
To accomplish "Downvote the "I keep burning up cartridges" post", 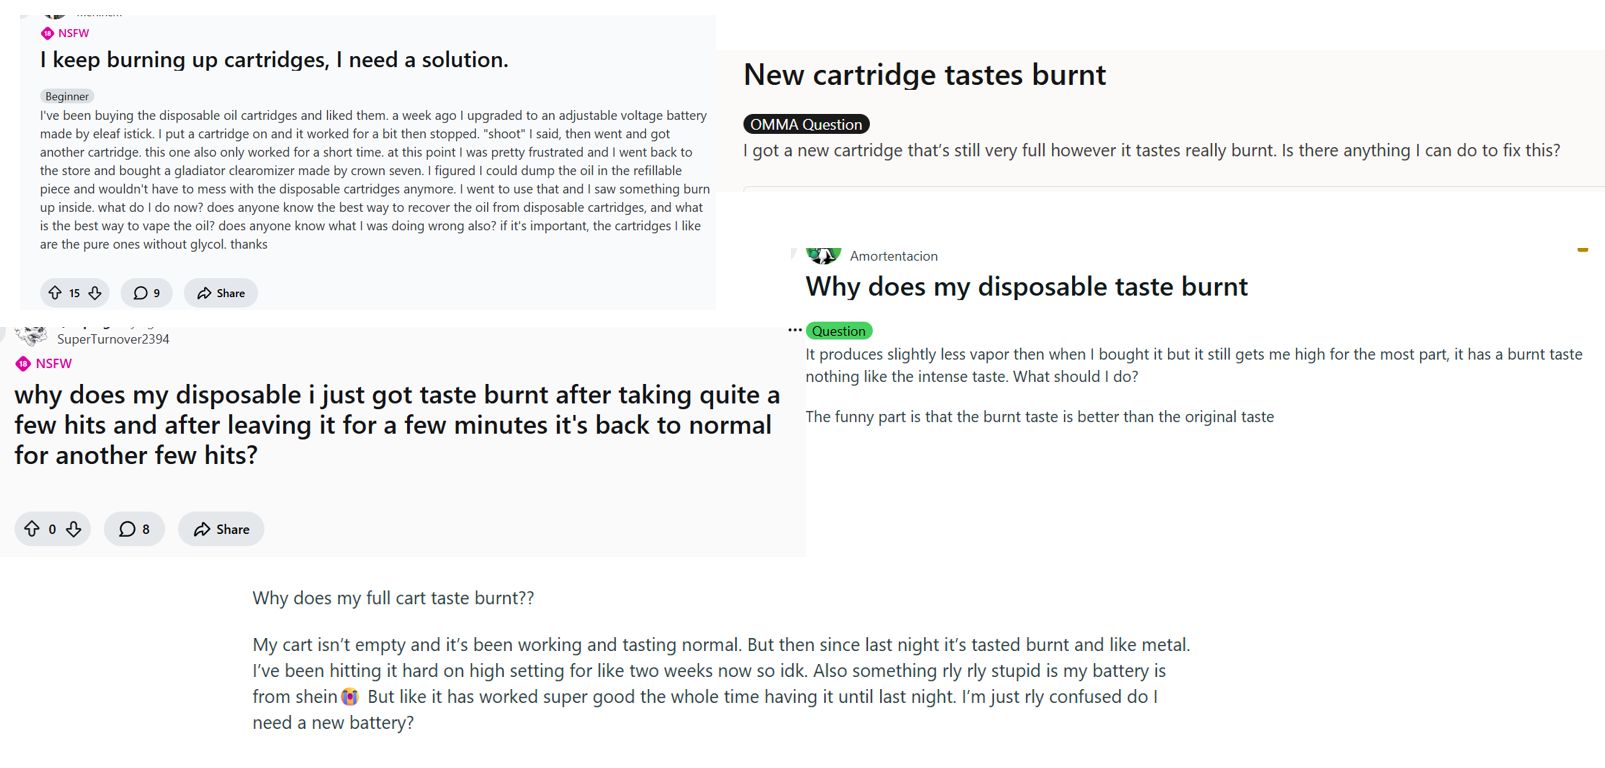I will [95, 293].
